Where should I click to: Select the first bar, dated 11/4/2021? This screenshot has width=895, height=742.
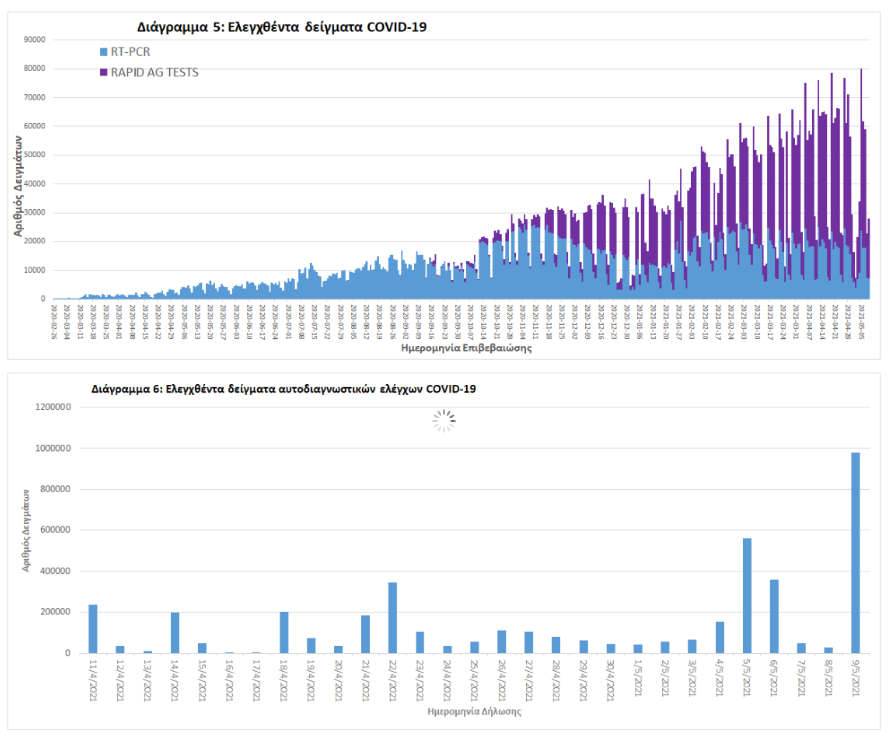point(93,629)
